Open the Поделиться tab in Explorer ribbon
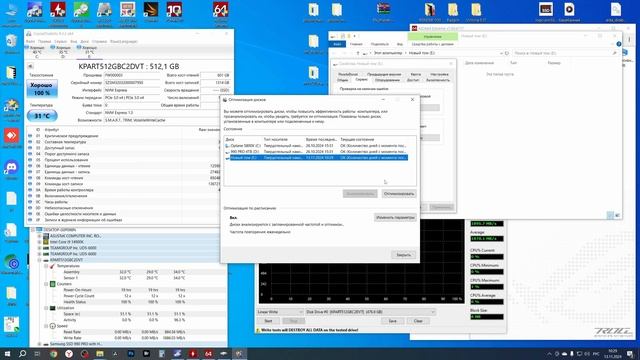 pos(380,44)
